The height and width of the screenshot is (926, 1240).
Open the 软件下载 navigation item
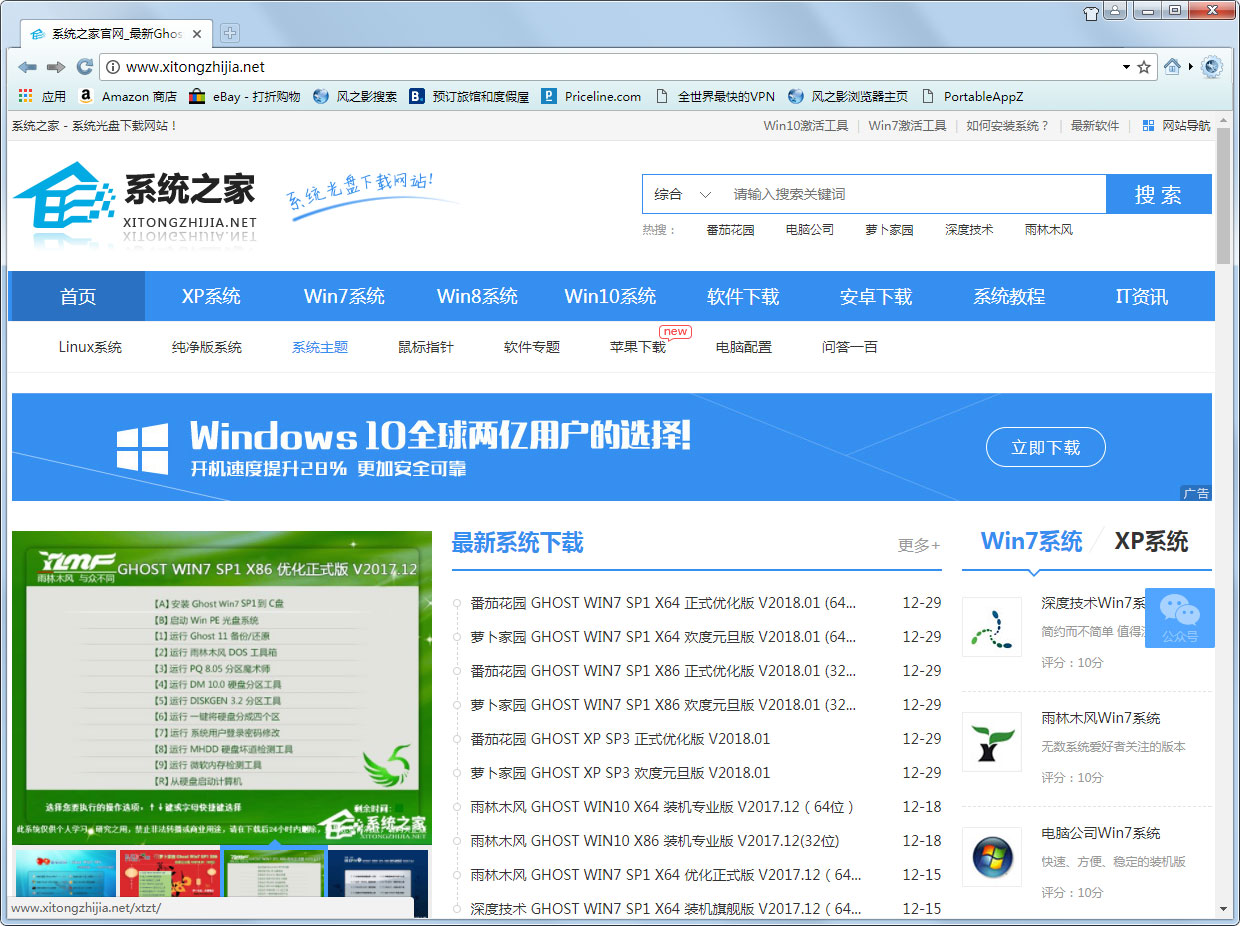pos(743,296)
